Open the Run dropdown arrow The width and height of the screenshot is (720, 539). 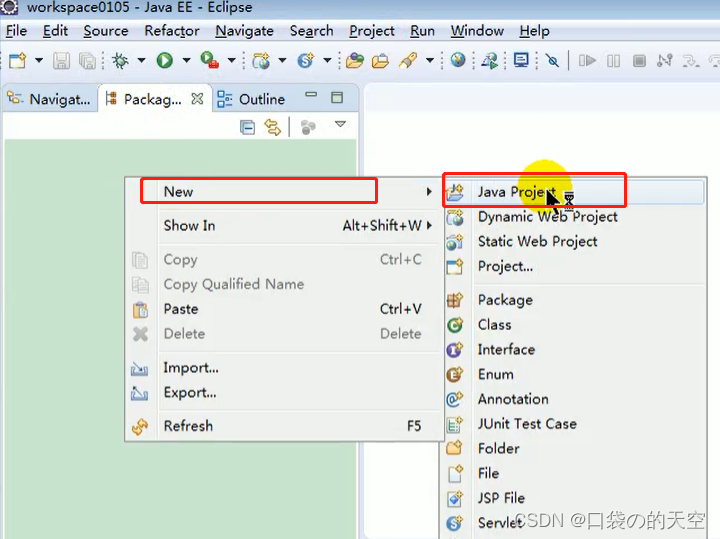[x=186, y=60]
